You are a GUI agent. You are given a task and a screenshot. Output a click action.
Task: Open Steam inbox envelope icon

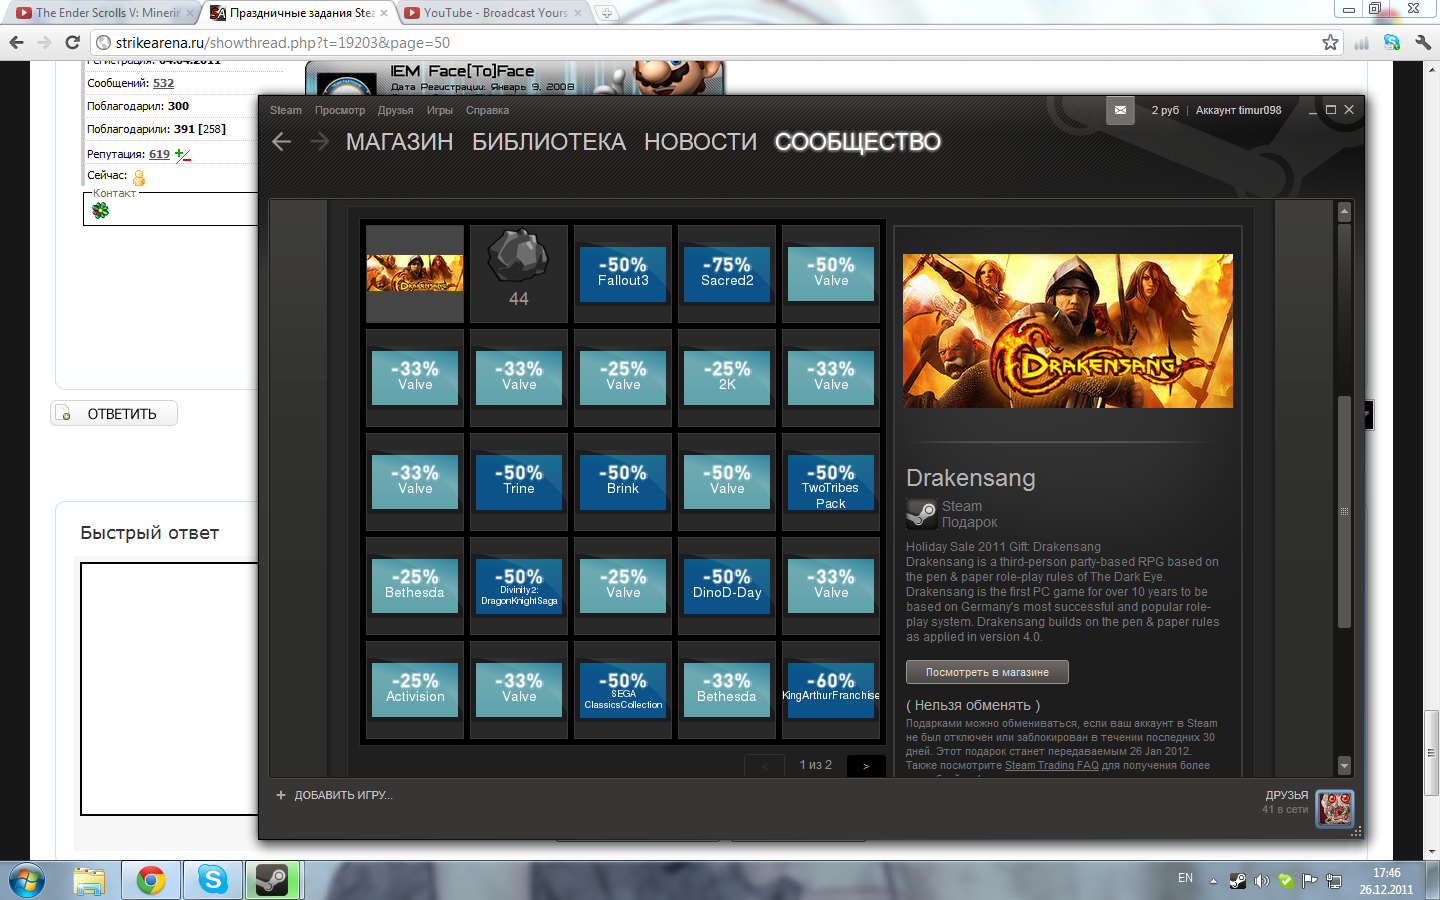coord(1120,110)
